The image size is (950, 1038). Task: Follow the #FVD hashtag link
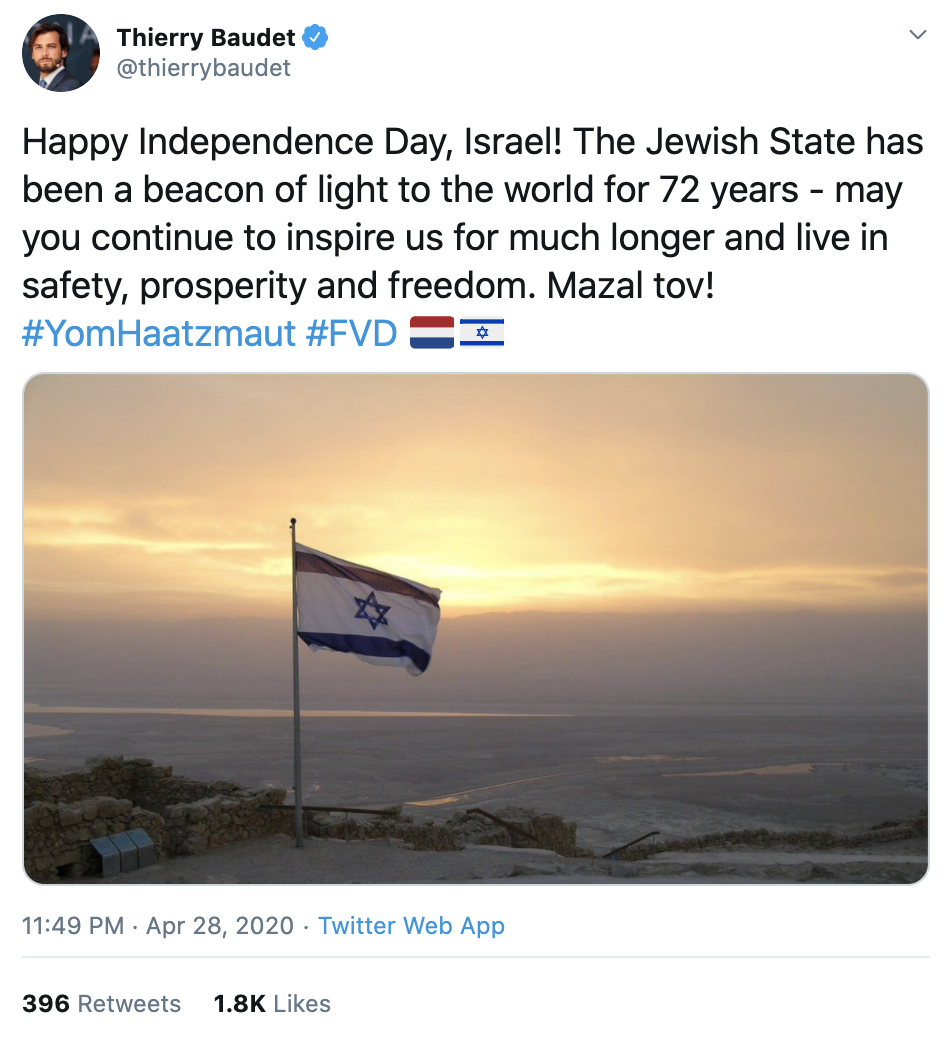click(x=350, y=333)
